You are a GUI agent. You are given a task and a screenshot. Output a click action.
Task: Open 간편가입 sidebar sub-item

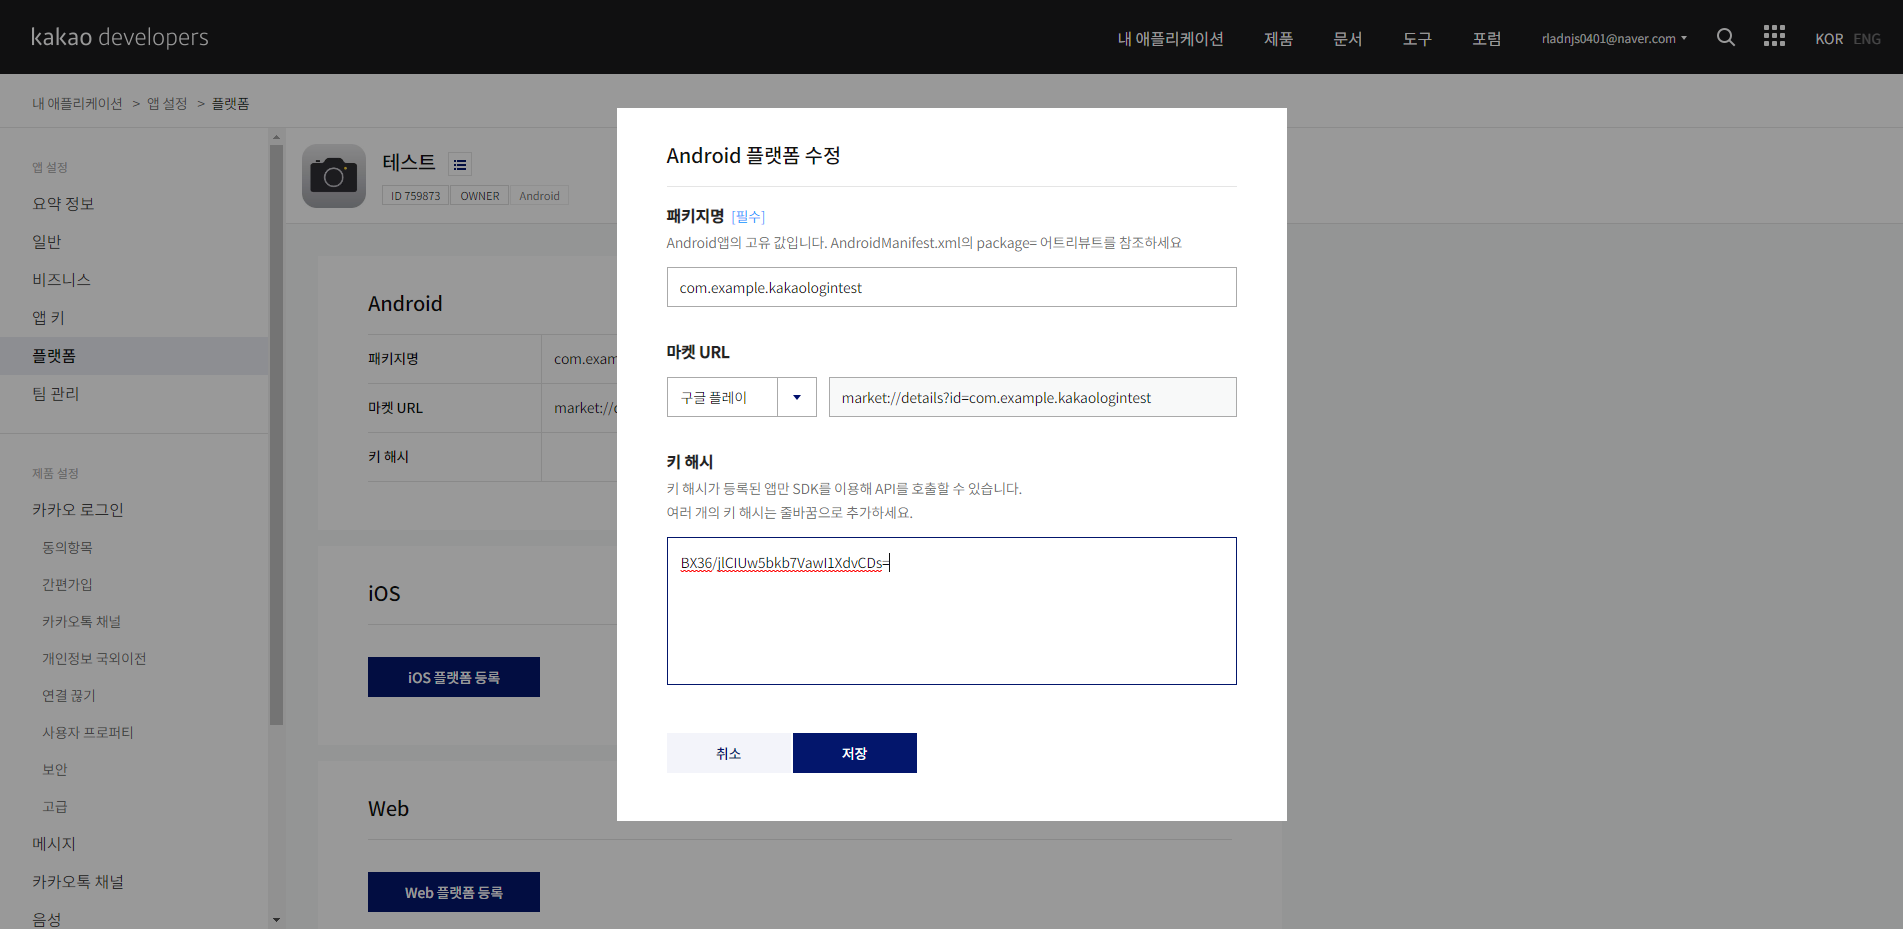point(67,585)
